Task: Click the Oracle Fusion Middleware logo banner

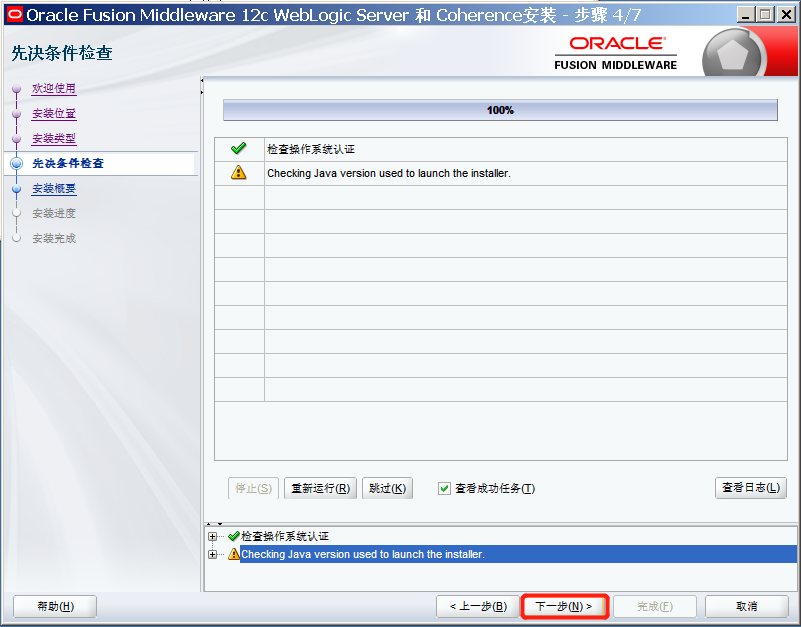Action: tap(616, 53)
